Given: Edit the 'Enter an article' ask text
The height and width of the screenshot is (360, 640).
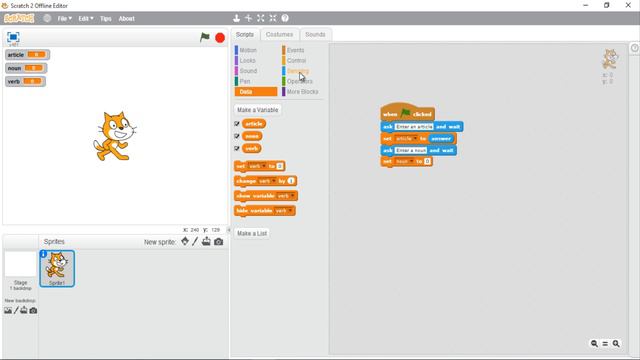Looking at the screenshot, I should pos(414,127).
